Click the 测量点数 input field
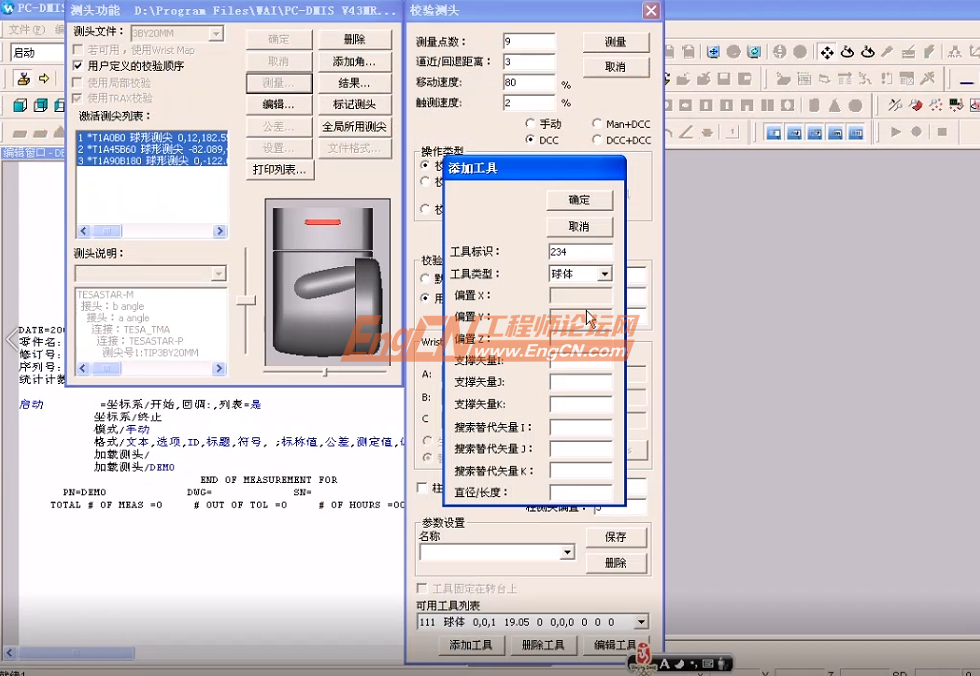This screenshot has width=980, height=676. (529, 41)
